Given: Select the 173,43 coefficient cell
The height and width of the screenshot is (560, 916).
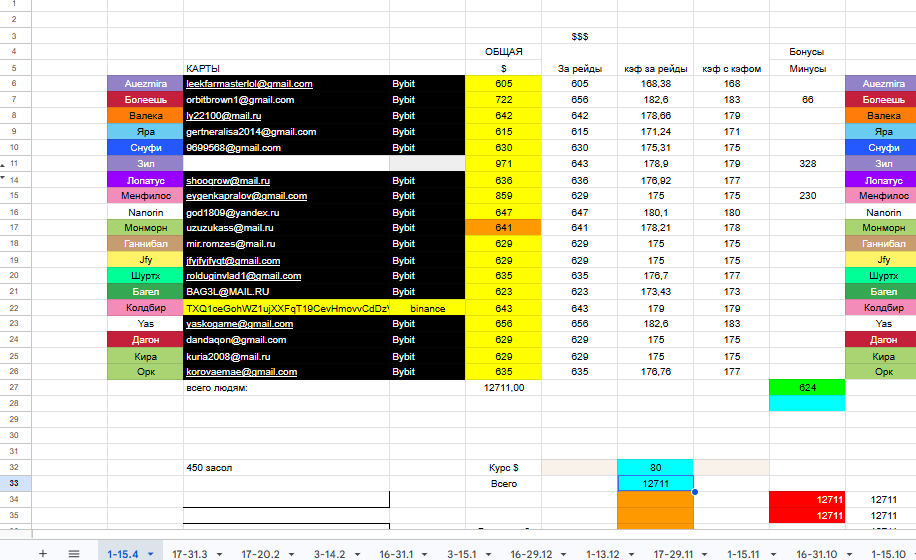Looking at the screenshot, I should [x=655, y=291].
